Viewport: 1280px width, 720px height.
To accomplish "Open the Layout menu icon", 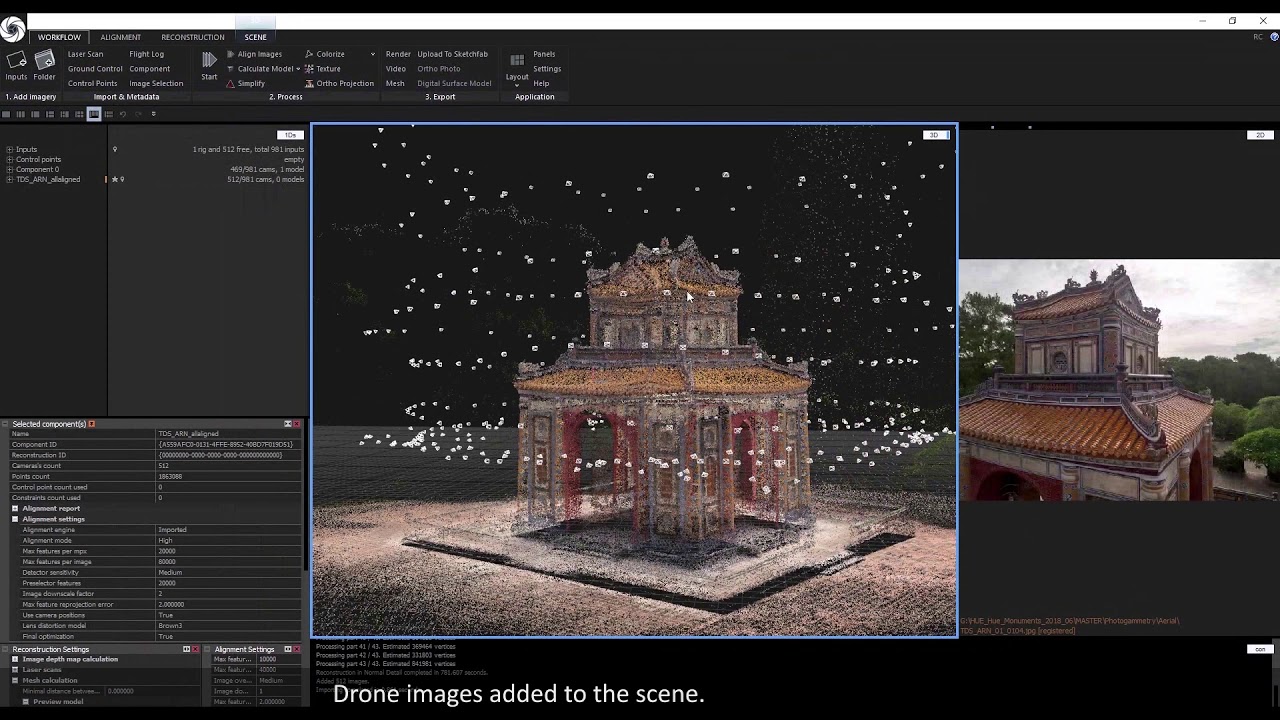I will point(517,62).
